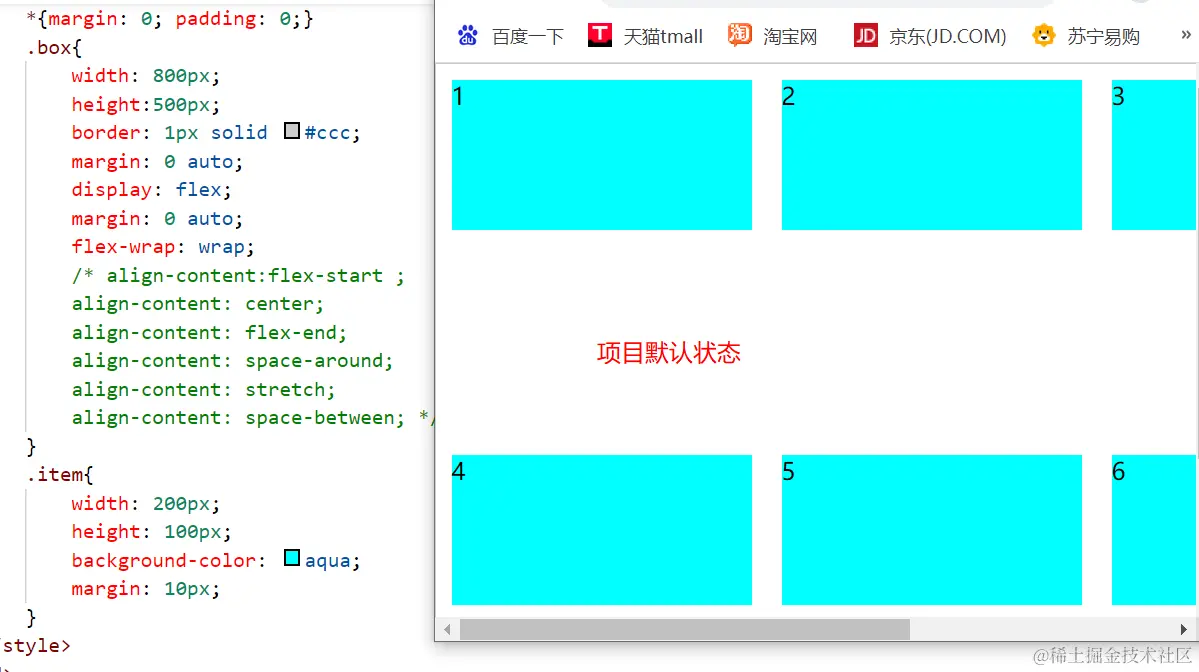Click flex item box number 1
This screenshot has height=672, width=1199.
(x=602, y=154)
